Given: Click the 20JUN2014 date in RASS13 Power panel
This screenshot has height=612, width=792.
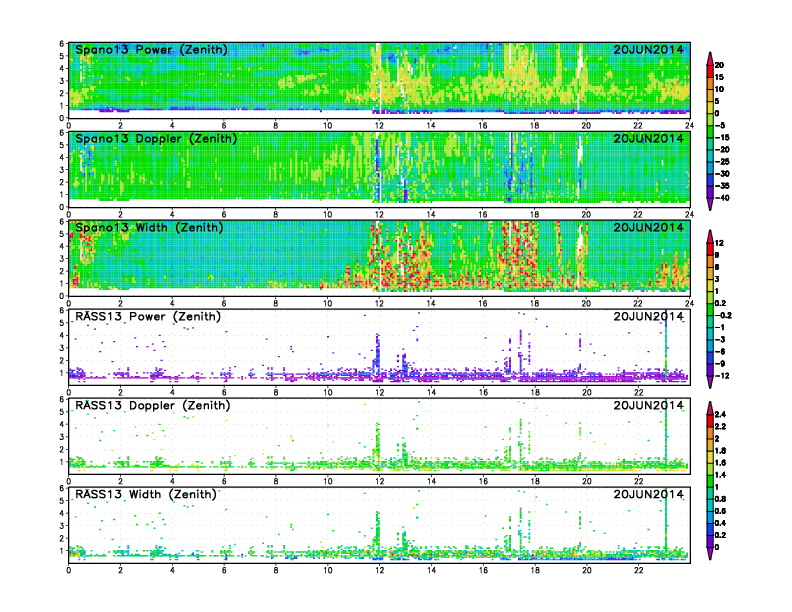Looking at the screenshot, I should (649, 317).
